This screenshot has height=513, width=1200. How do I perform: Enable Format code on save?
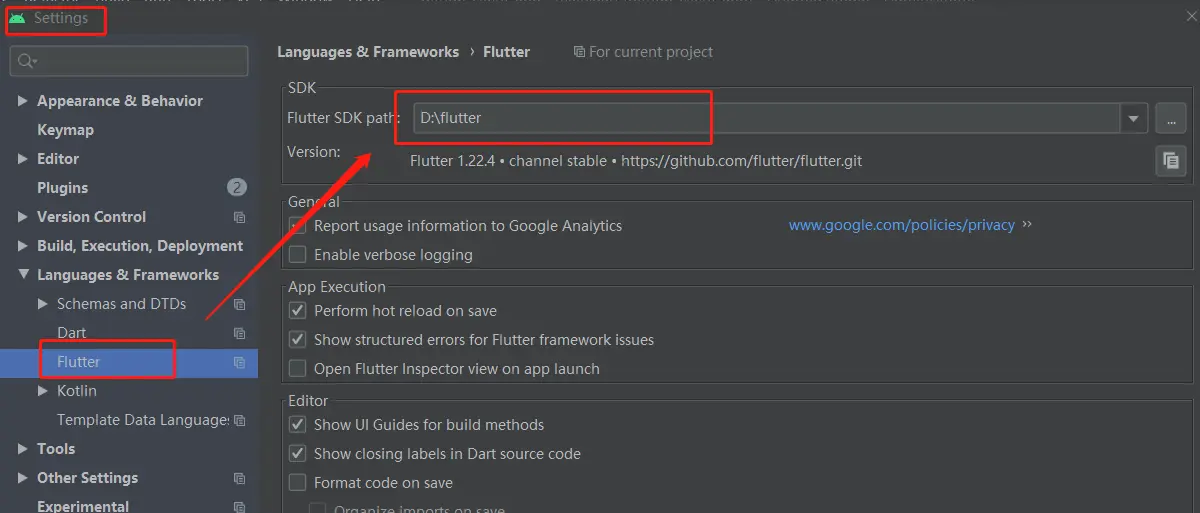[x=297, y=483]
